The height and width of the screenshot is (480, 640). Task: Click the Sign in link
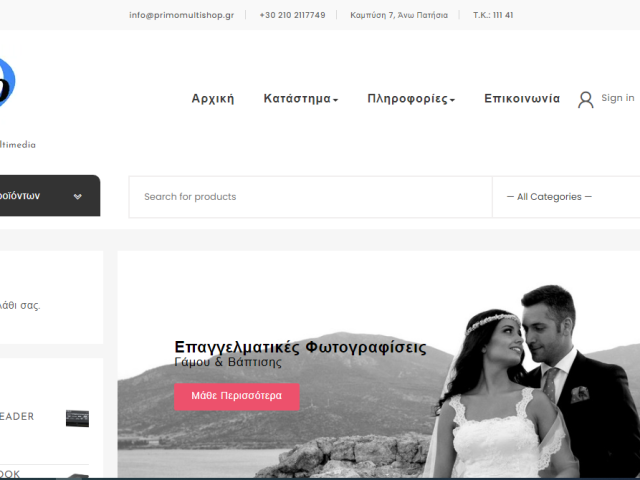pyautogui.click(x=617, y=98)
